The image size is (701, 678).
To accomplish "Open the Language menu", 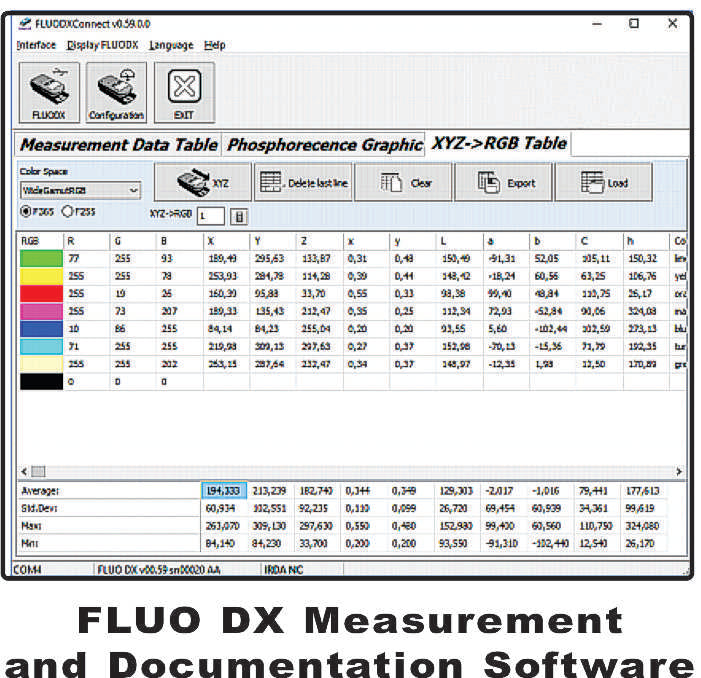I will pyautogui.click(x=171, y=45).
